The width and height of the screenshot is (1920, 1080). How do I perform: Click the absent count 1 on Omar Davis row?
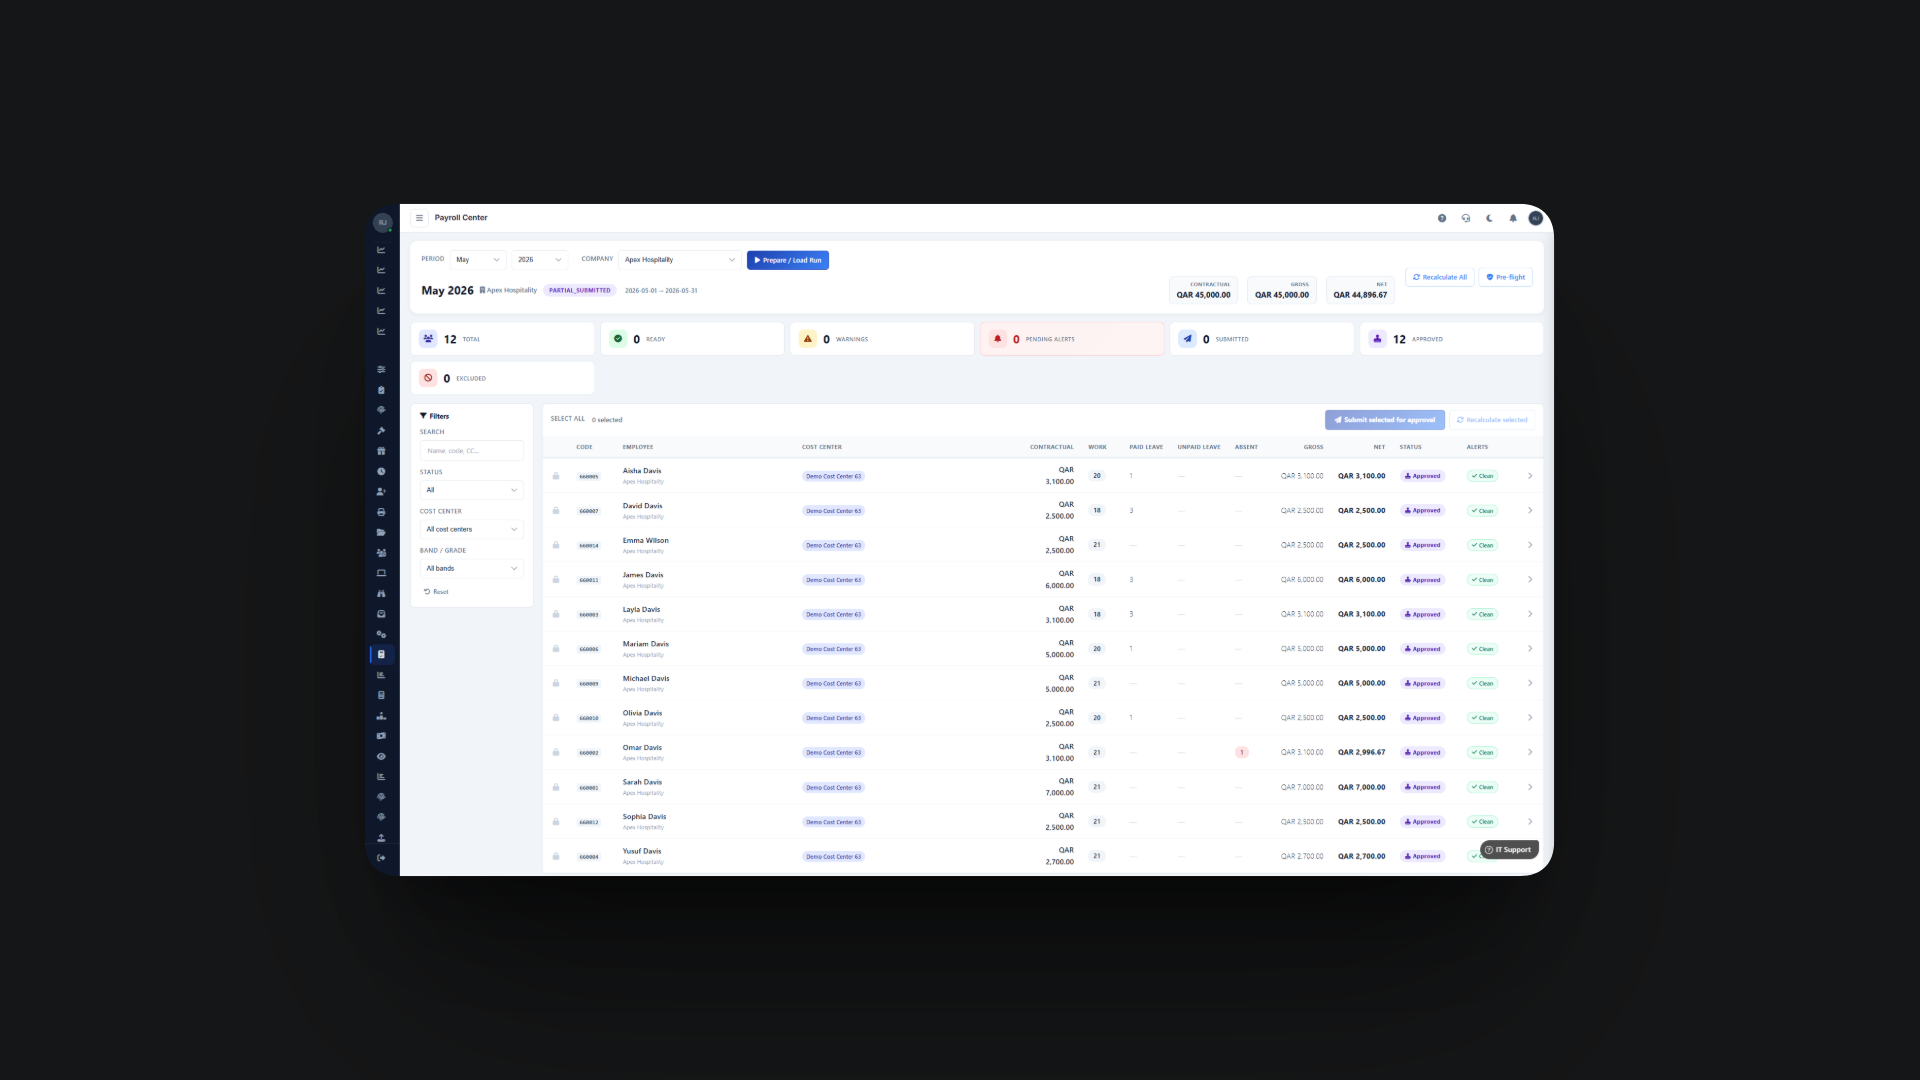click(x=1242, y=753)
